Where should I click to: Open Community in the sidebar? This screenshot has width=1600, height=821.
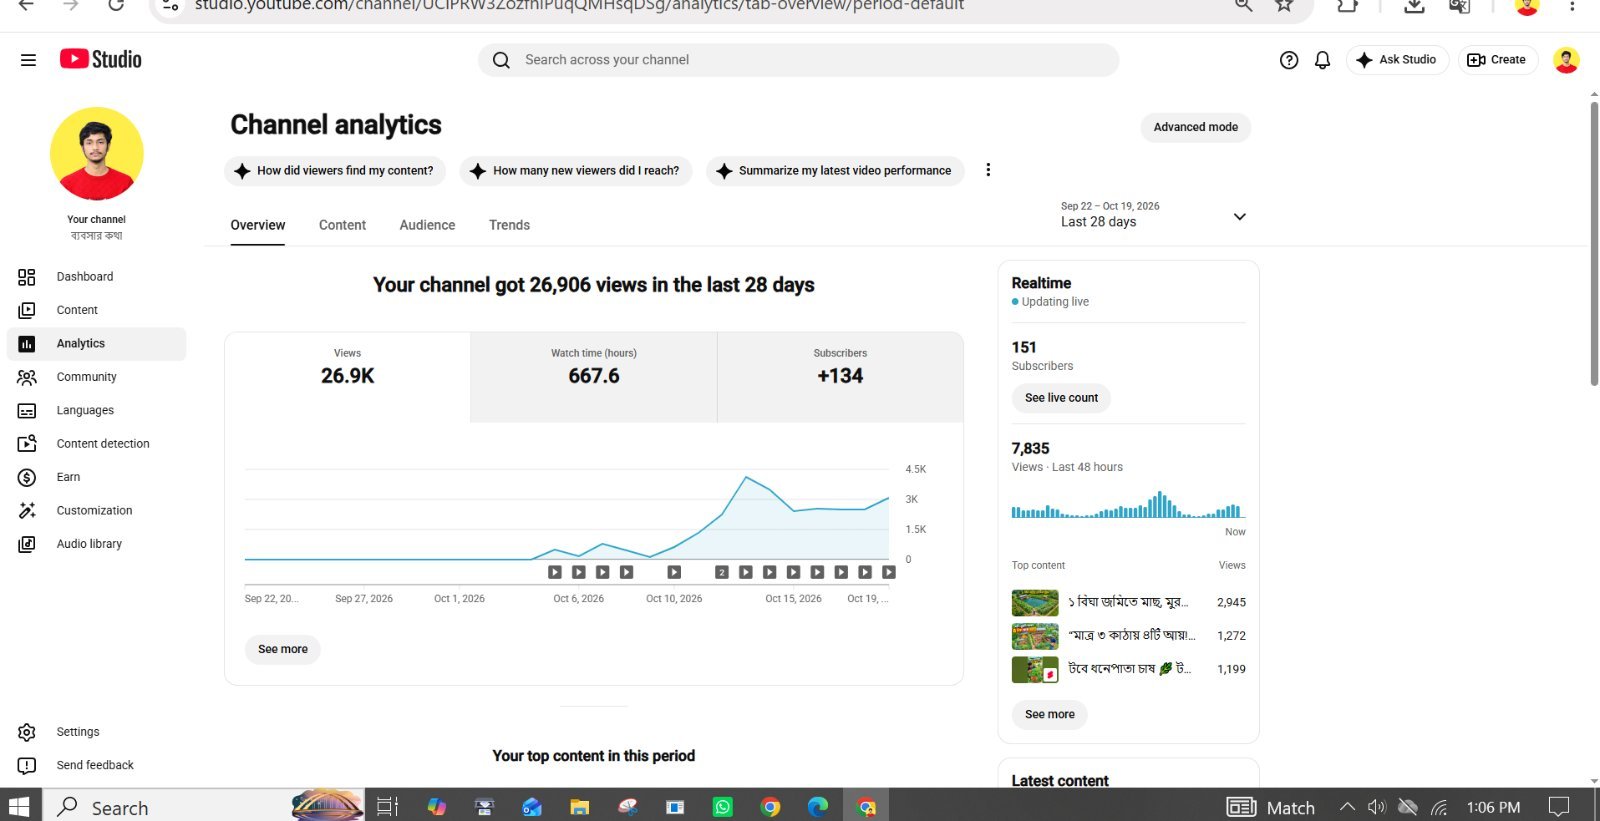point(96,377)
